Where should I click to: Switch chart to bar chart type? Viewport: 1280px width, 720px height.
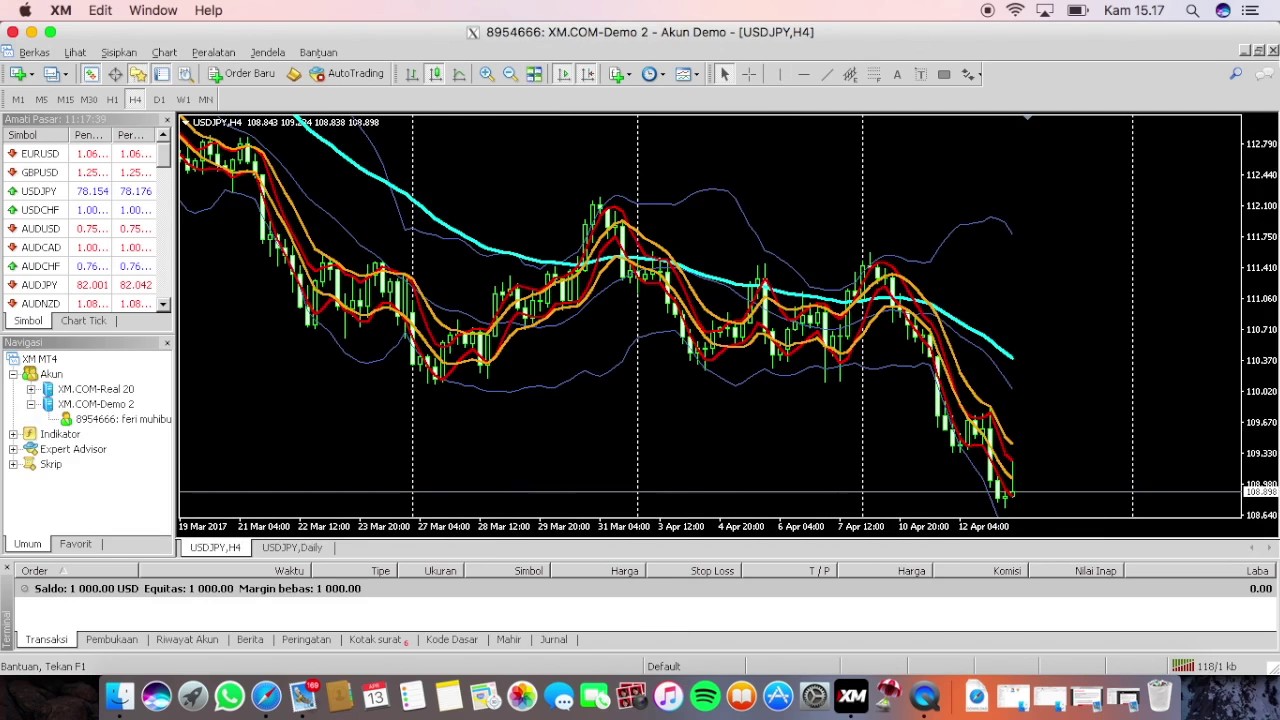tap(411, 74)
